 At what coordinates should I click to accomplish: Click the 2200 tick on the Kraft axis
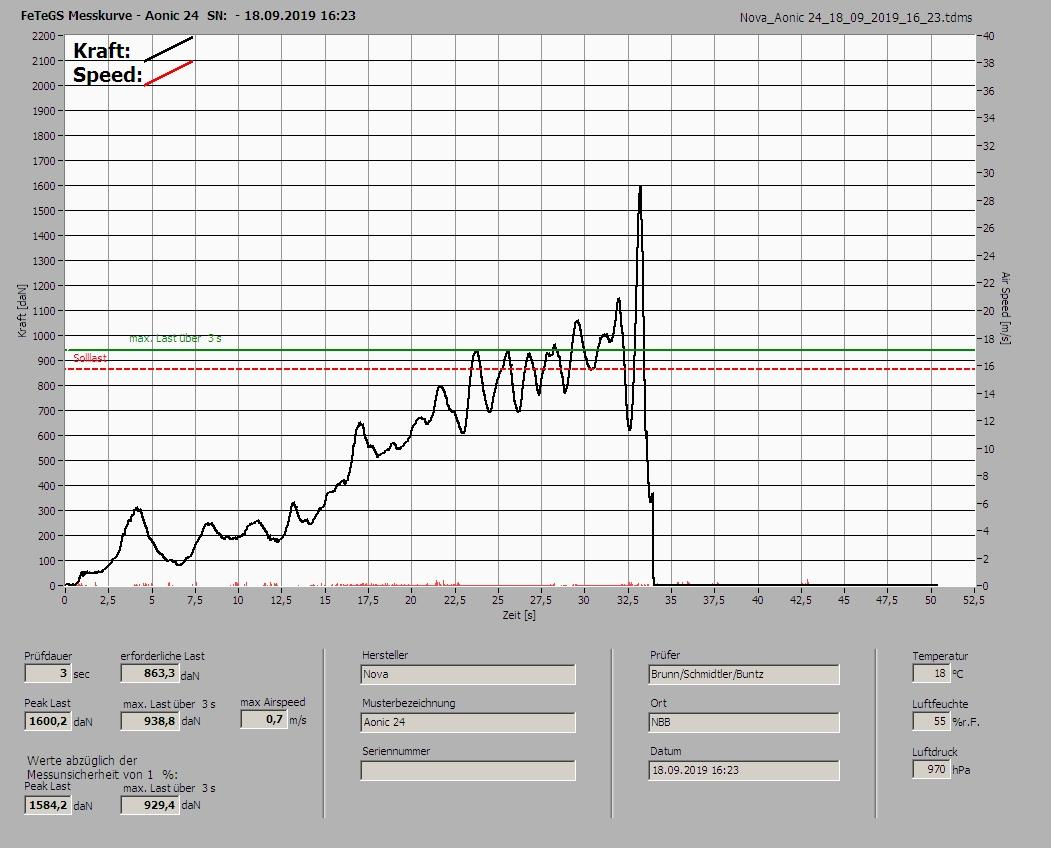43,36
